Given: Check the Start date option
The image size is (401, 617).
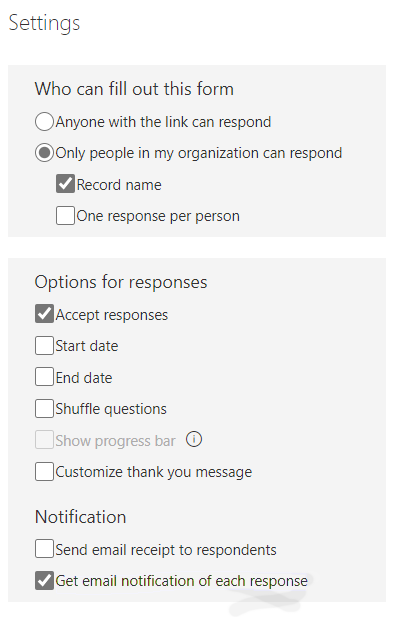Looking at the screenshot, I should [44, 345].
